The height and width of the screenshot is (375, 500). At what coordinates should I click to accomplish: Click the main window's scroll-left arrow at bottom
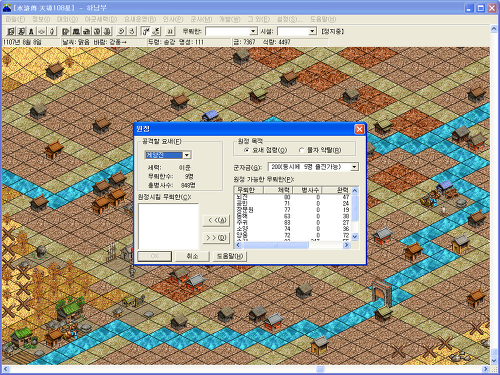[x=6, y=369]
